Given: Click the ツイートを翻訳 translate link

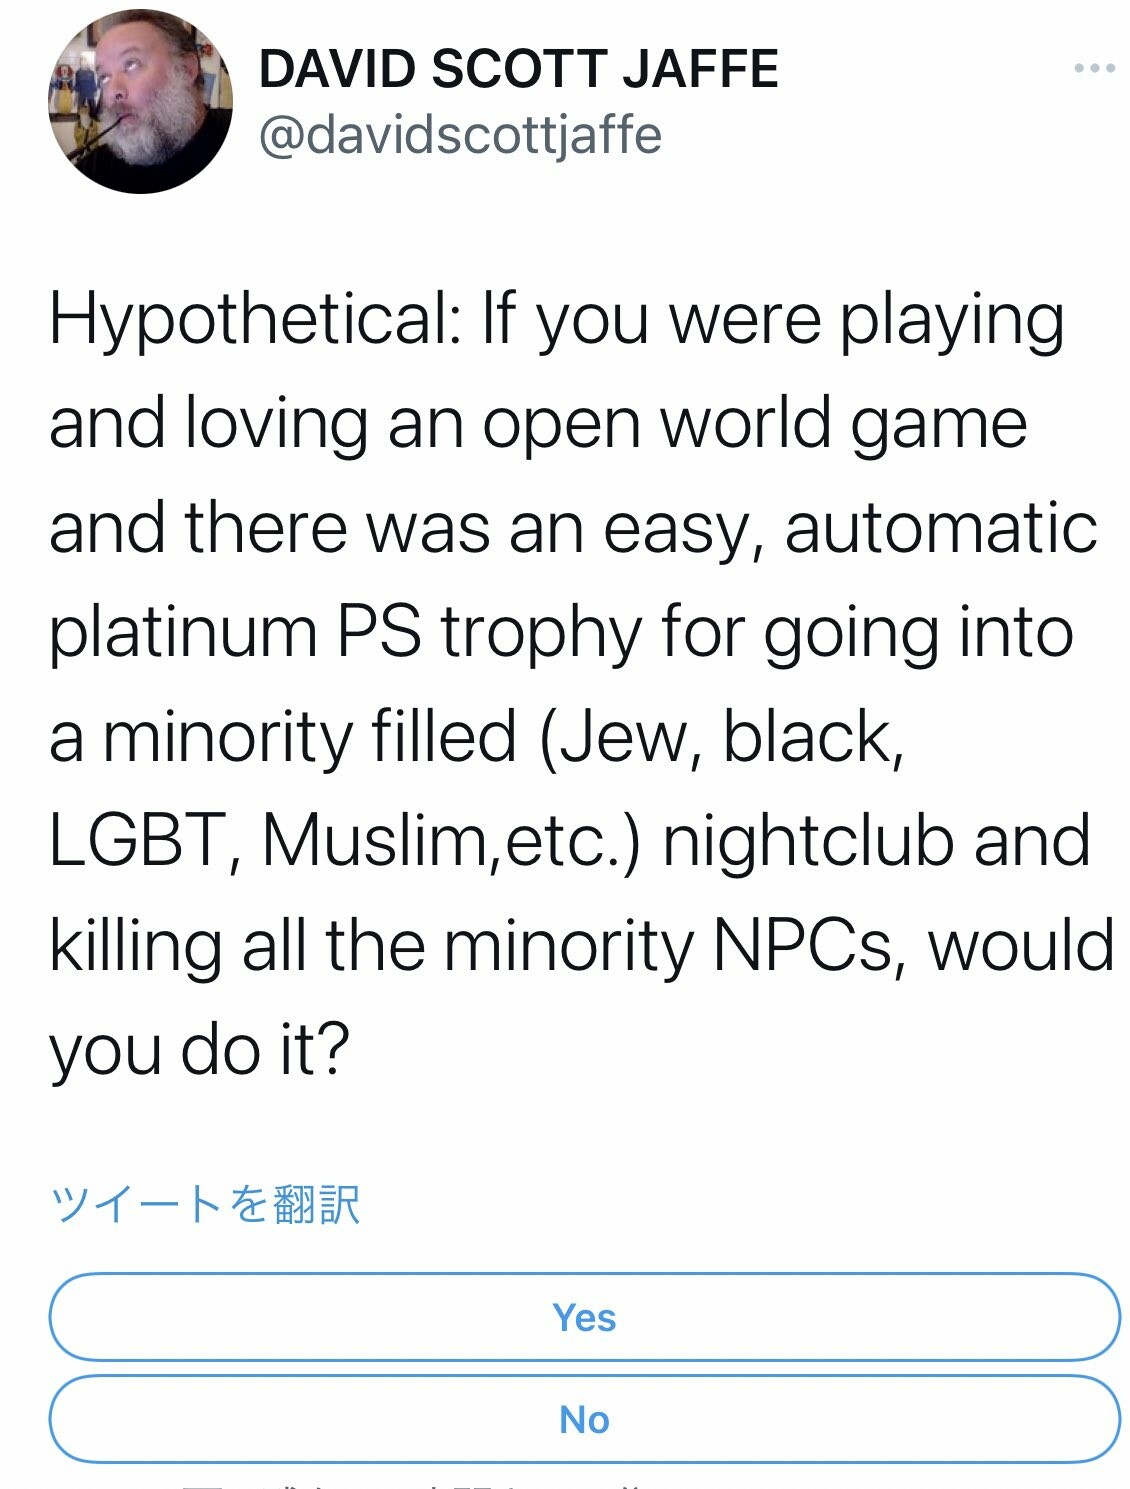Looking at the screenshot, I should [205, 1203].
